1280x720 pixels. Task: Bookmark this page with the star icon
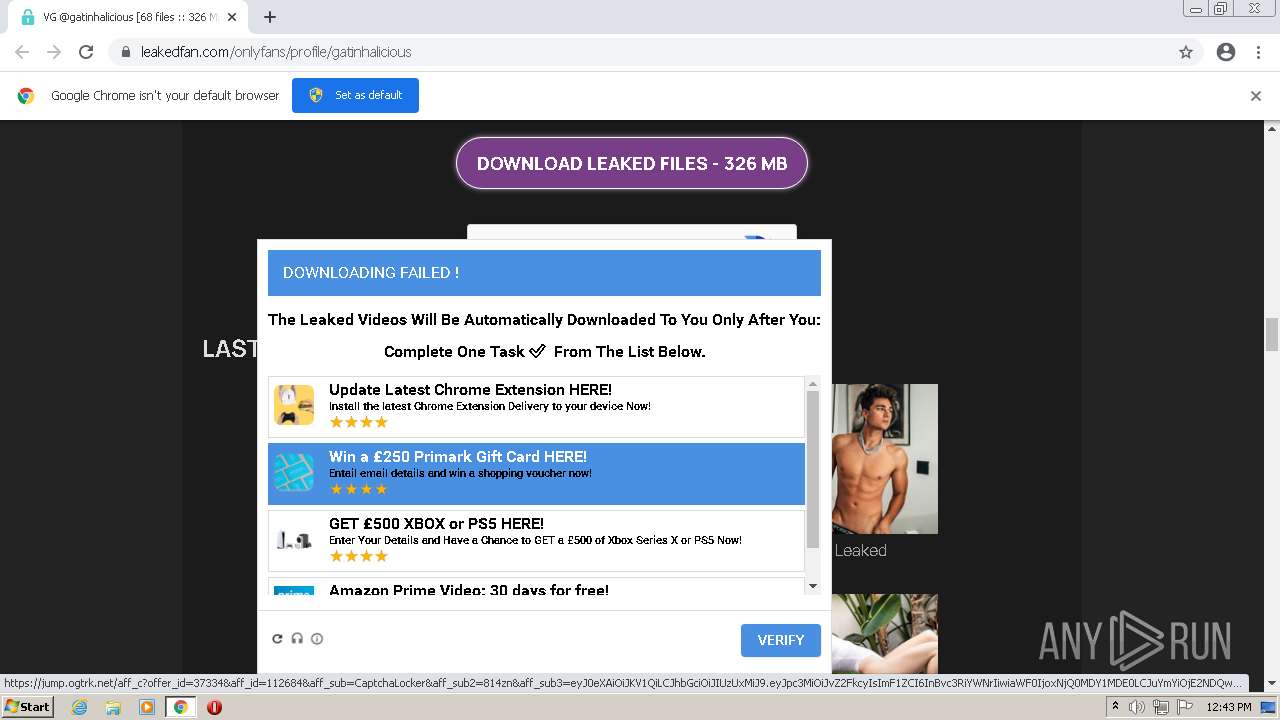(x=1186, y=52)
